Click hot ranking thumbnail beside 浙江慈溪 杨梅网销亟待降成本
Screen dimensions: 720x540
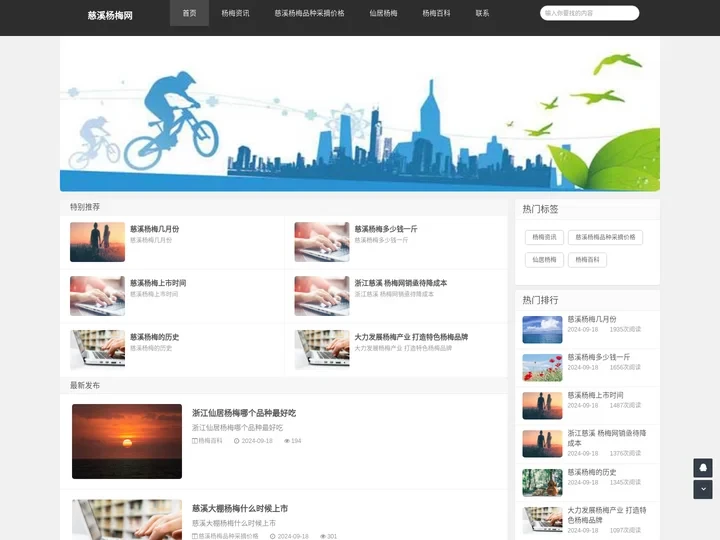(x=542, y=444)
